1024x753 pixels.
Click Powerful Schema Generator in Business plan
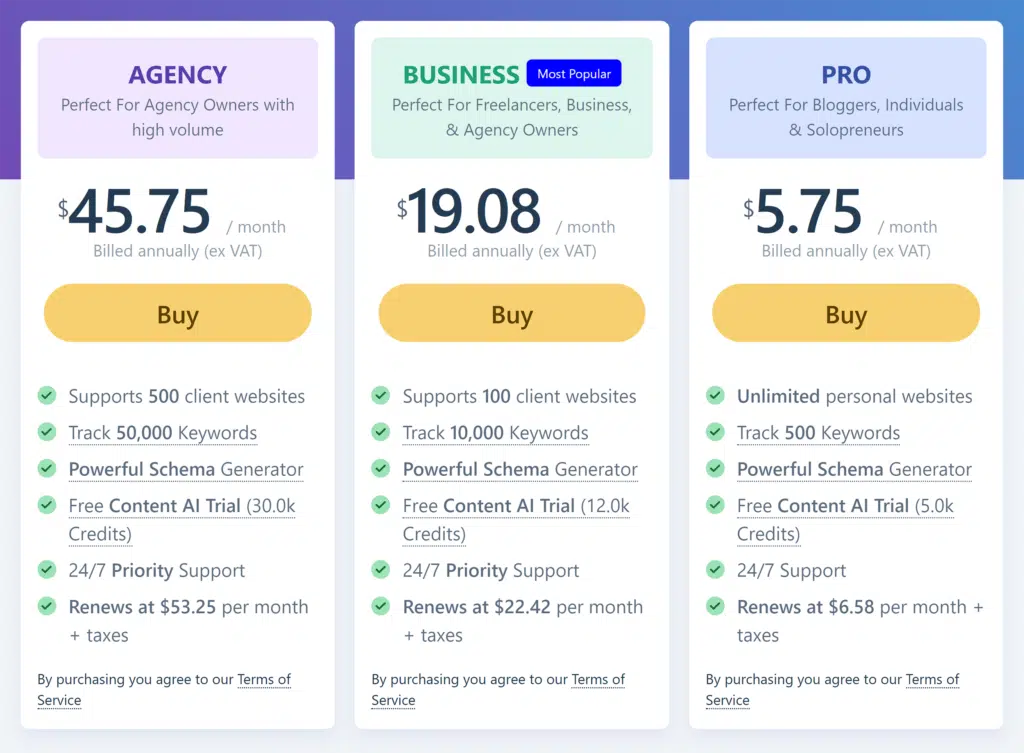pyautogui.click(x=520, y=469)
